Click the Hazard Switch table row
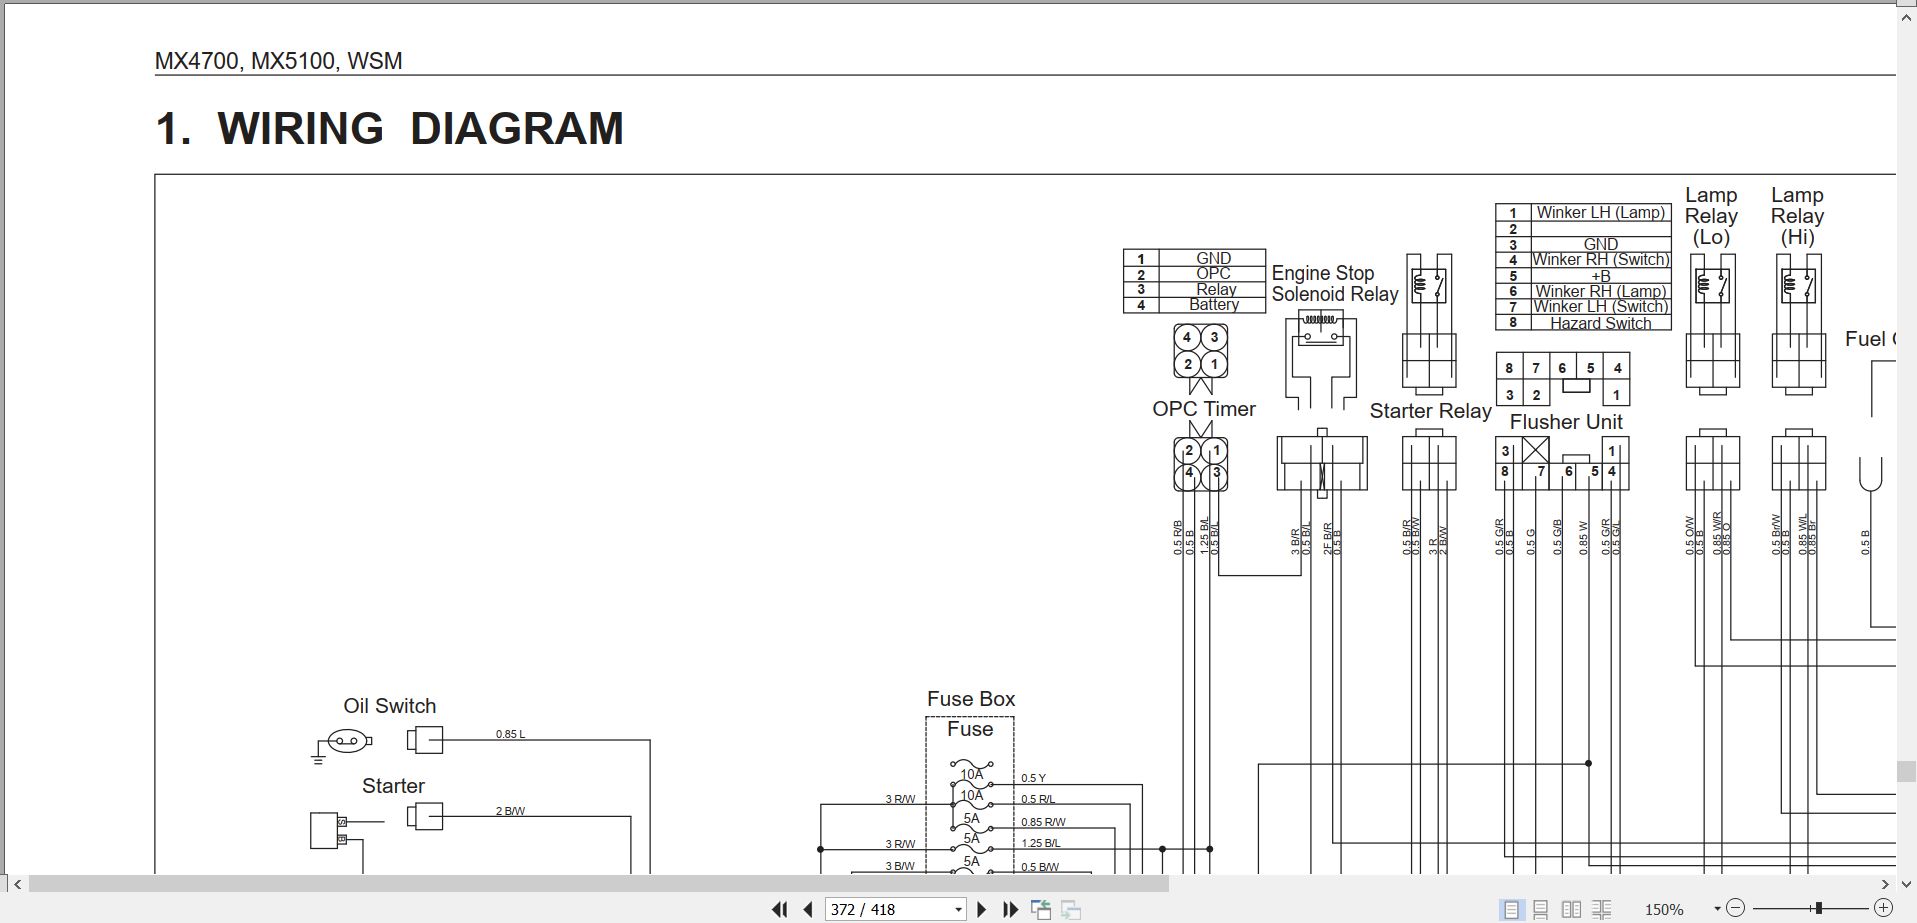This screenshot has width=1917, height=923. pos(1583,323)
